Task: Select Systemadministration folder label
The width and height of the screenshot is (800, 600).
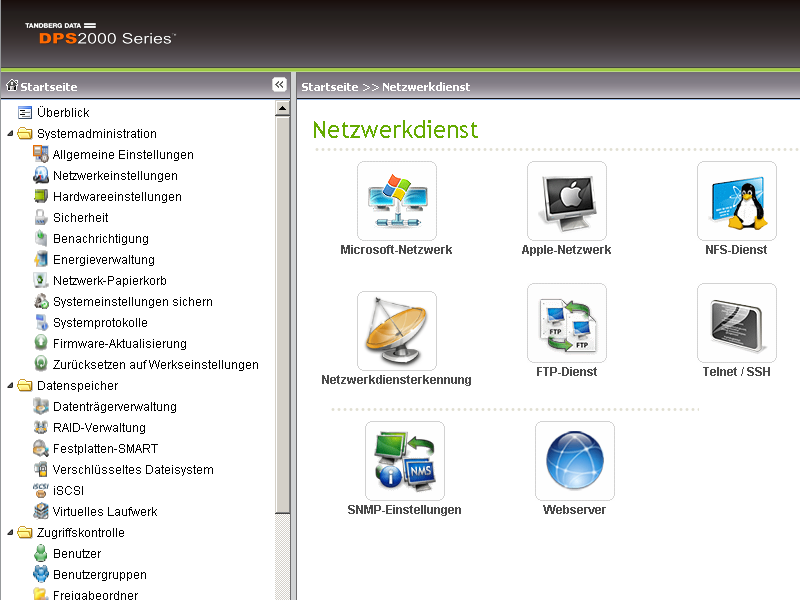Action: pos(97,134)
